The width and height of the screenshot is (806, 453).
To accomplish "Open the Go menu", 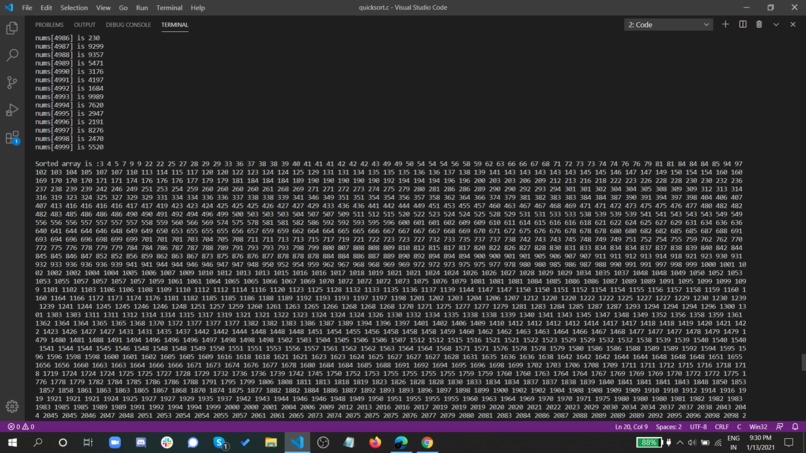I will pyautogui.click(x=123, y=8).
